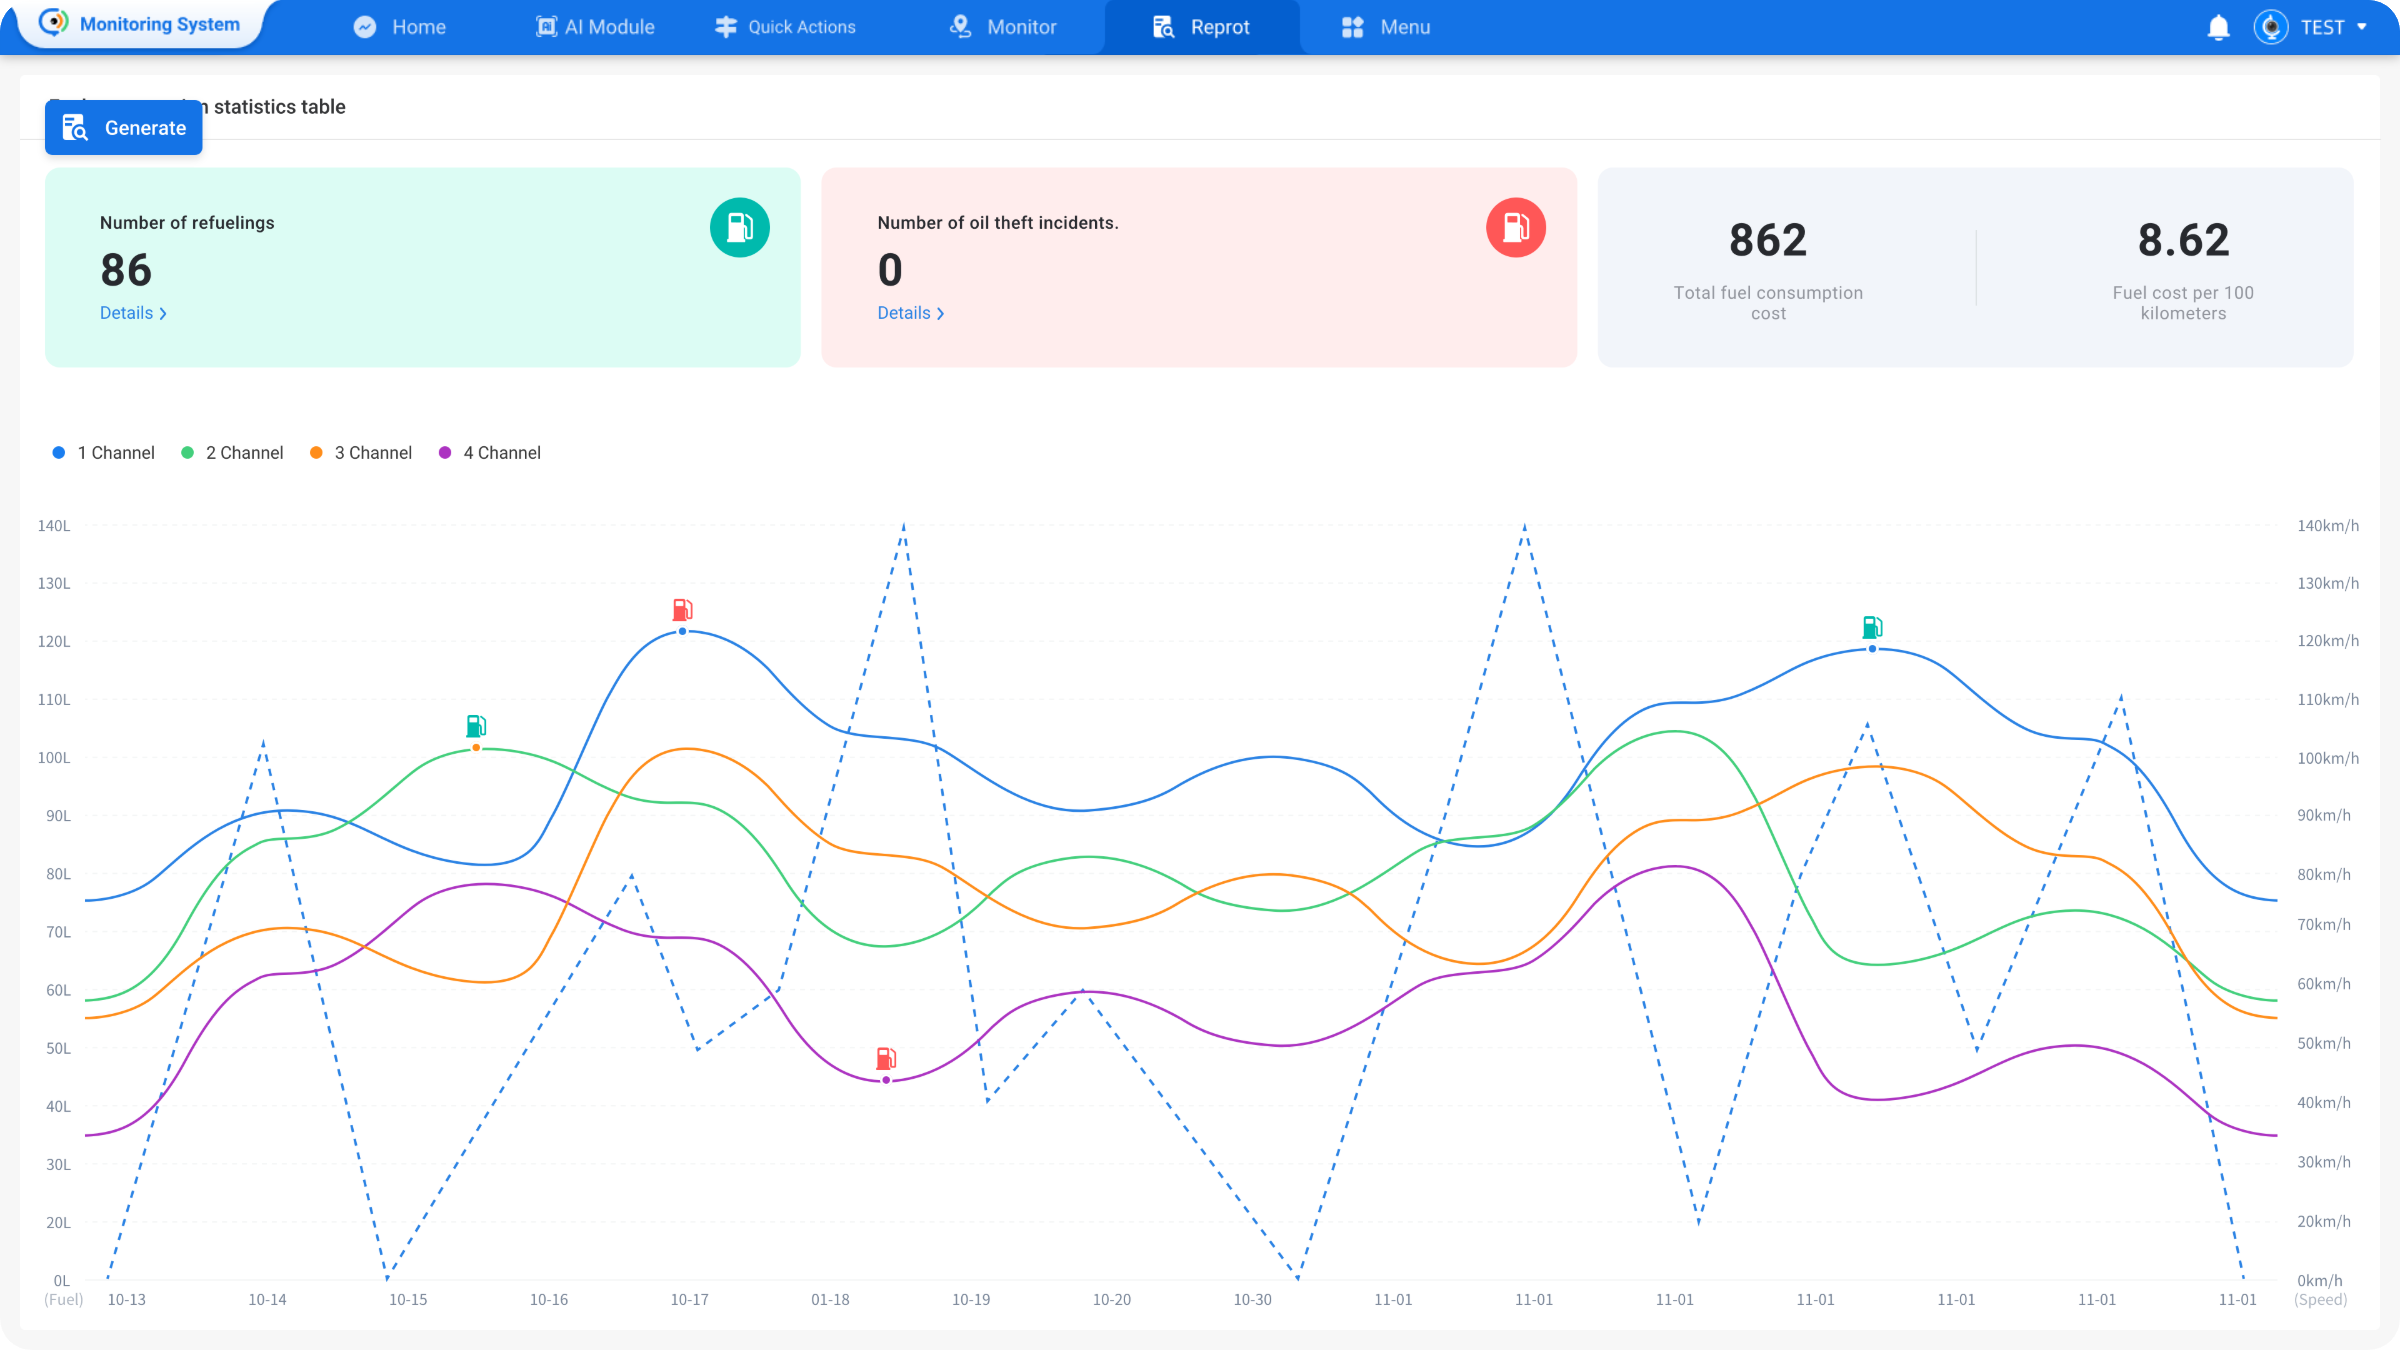
Task: Open Details under Number of refuelings
Action: pos(132,313)
